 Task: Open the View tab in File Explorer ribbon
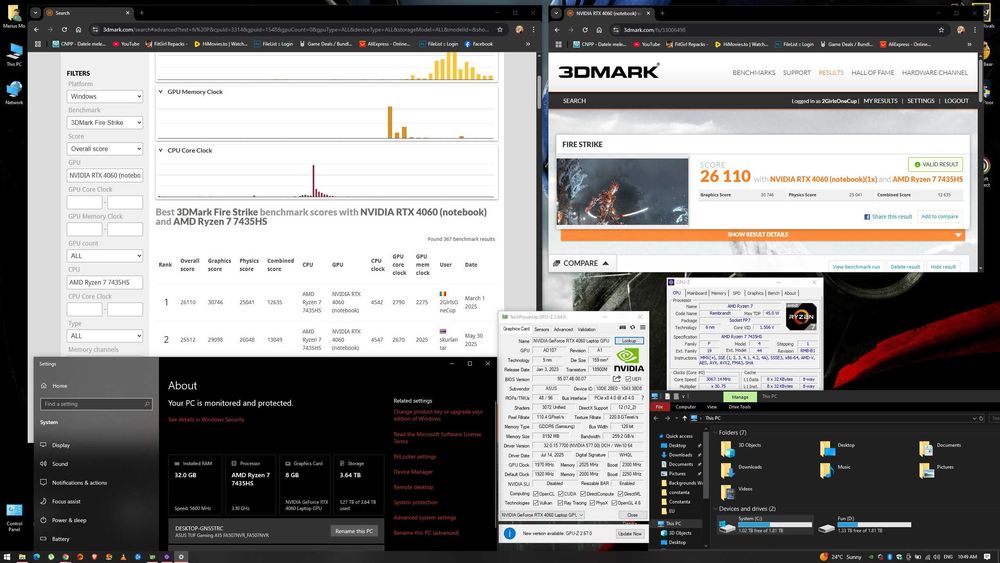pyautogui.click(x=712, y=407)
